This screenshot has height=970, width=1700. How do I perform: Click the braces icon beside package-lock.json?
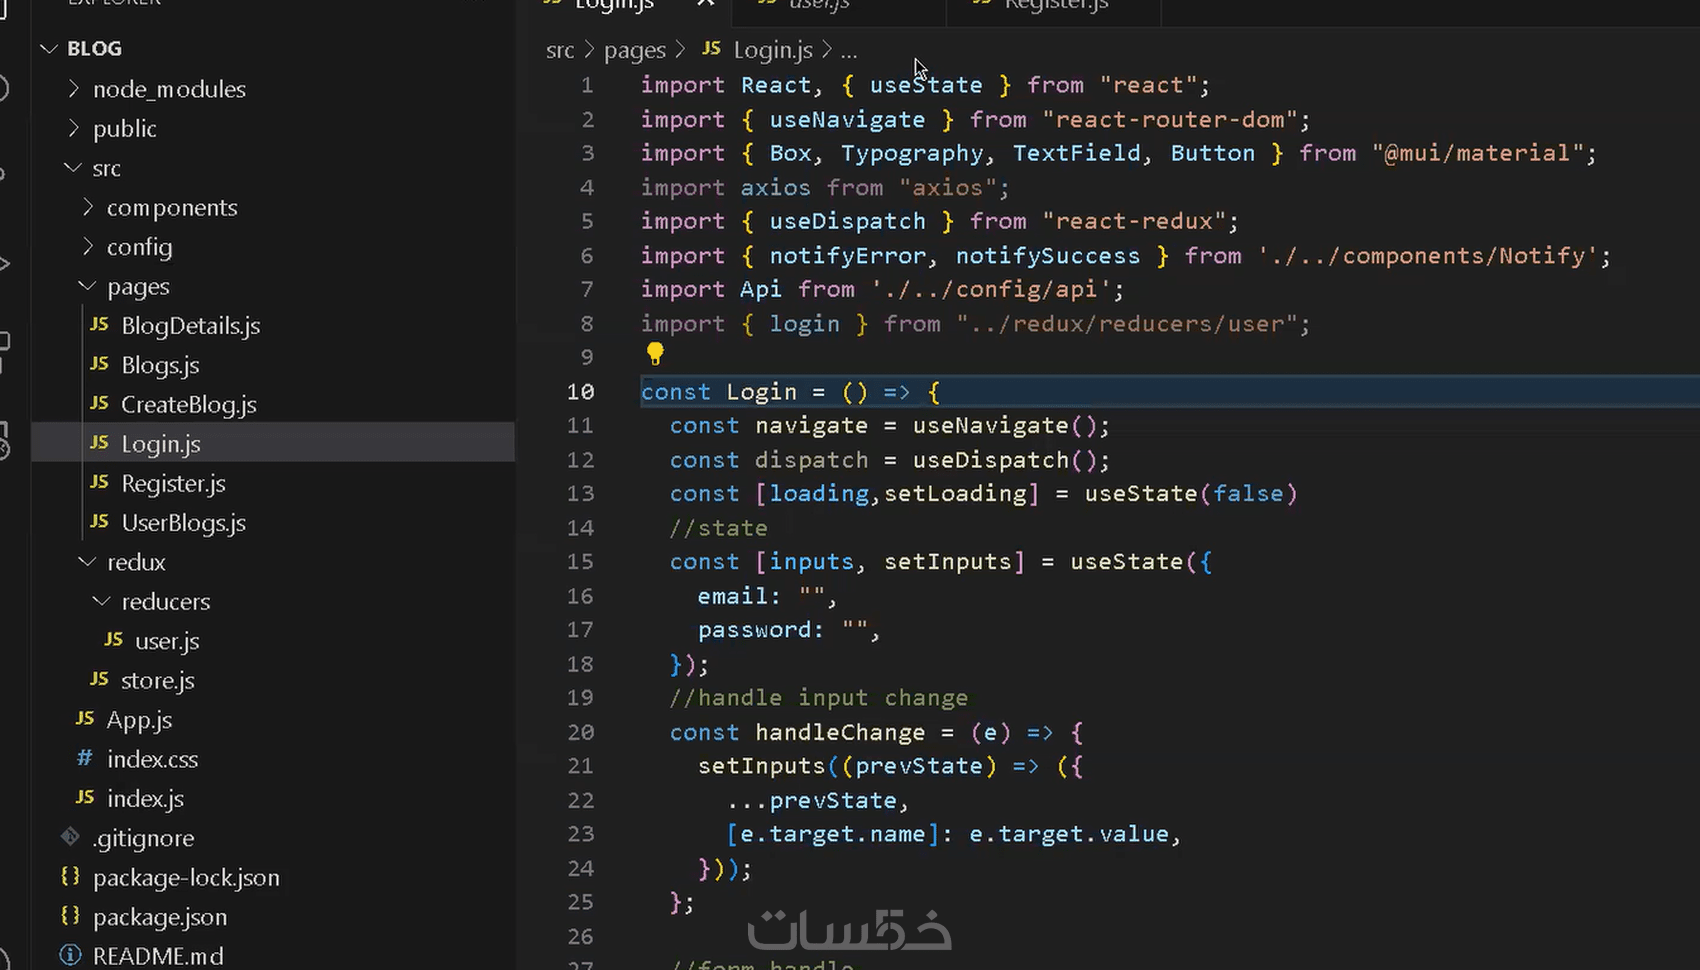[70, 876]
